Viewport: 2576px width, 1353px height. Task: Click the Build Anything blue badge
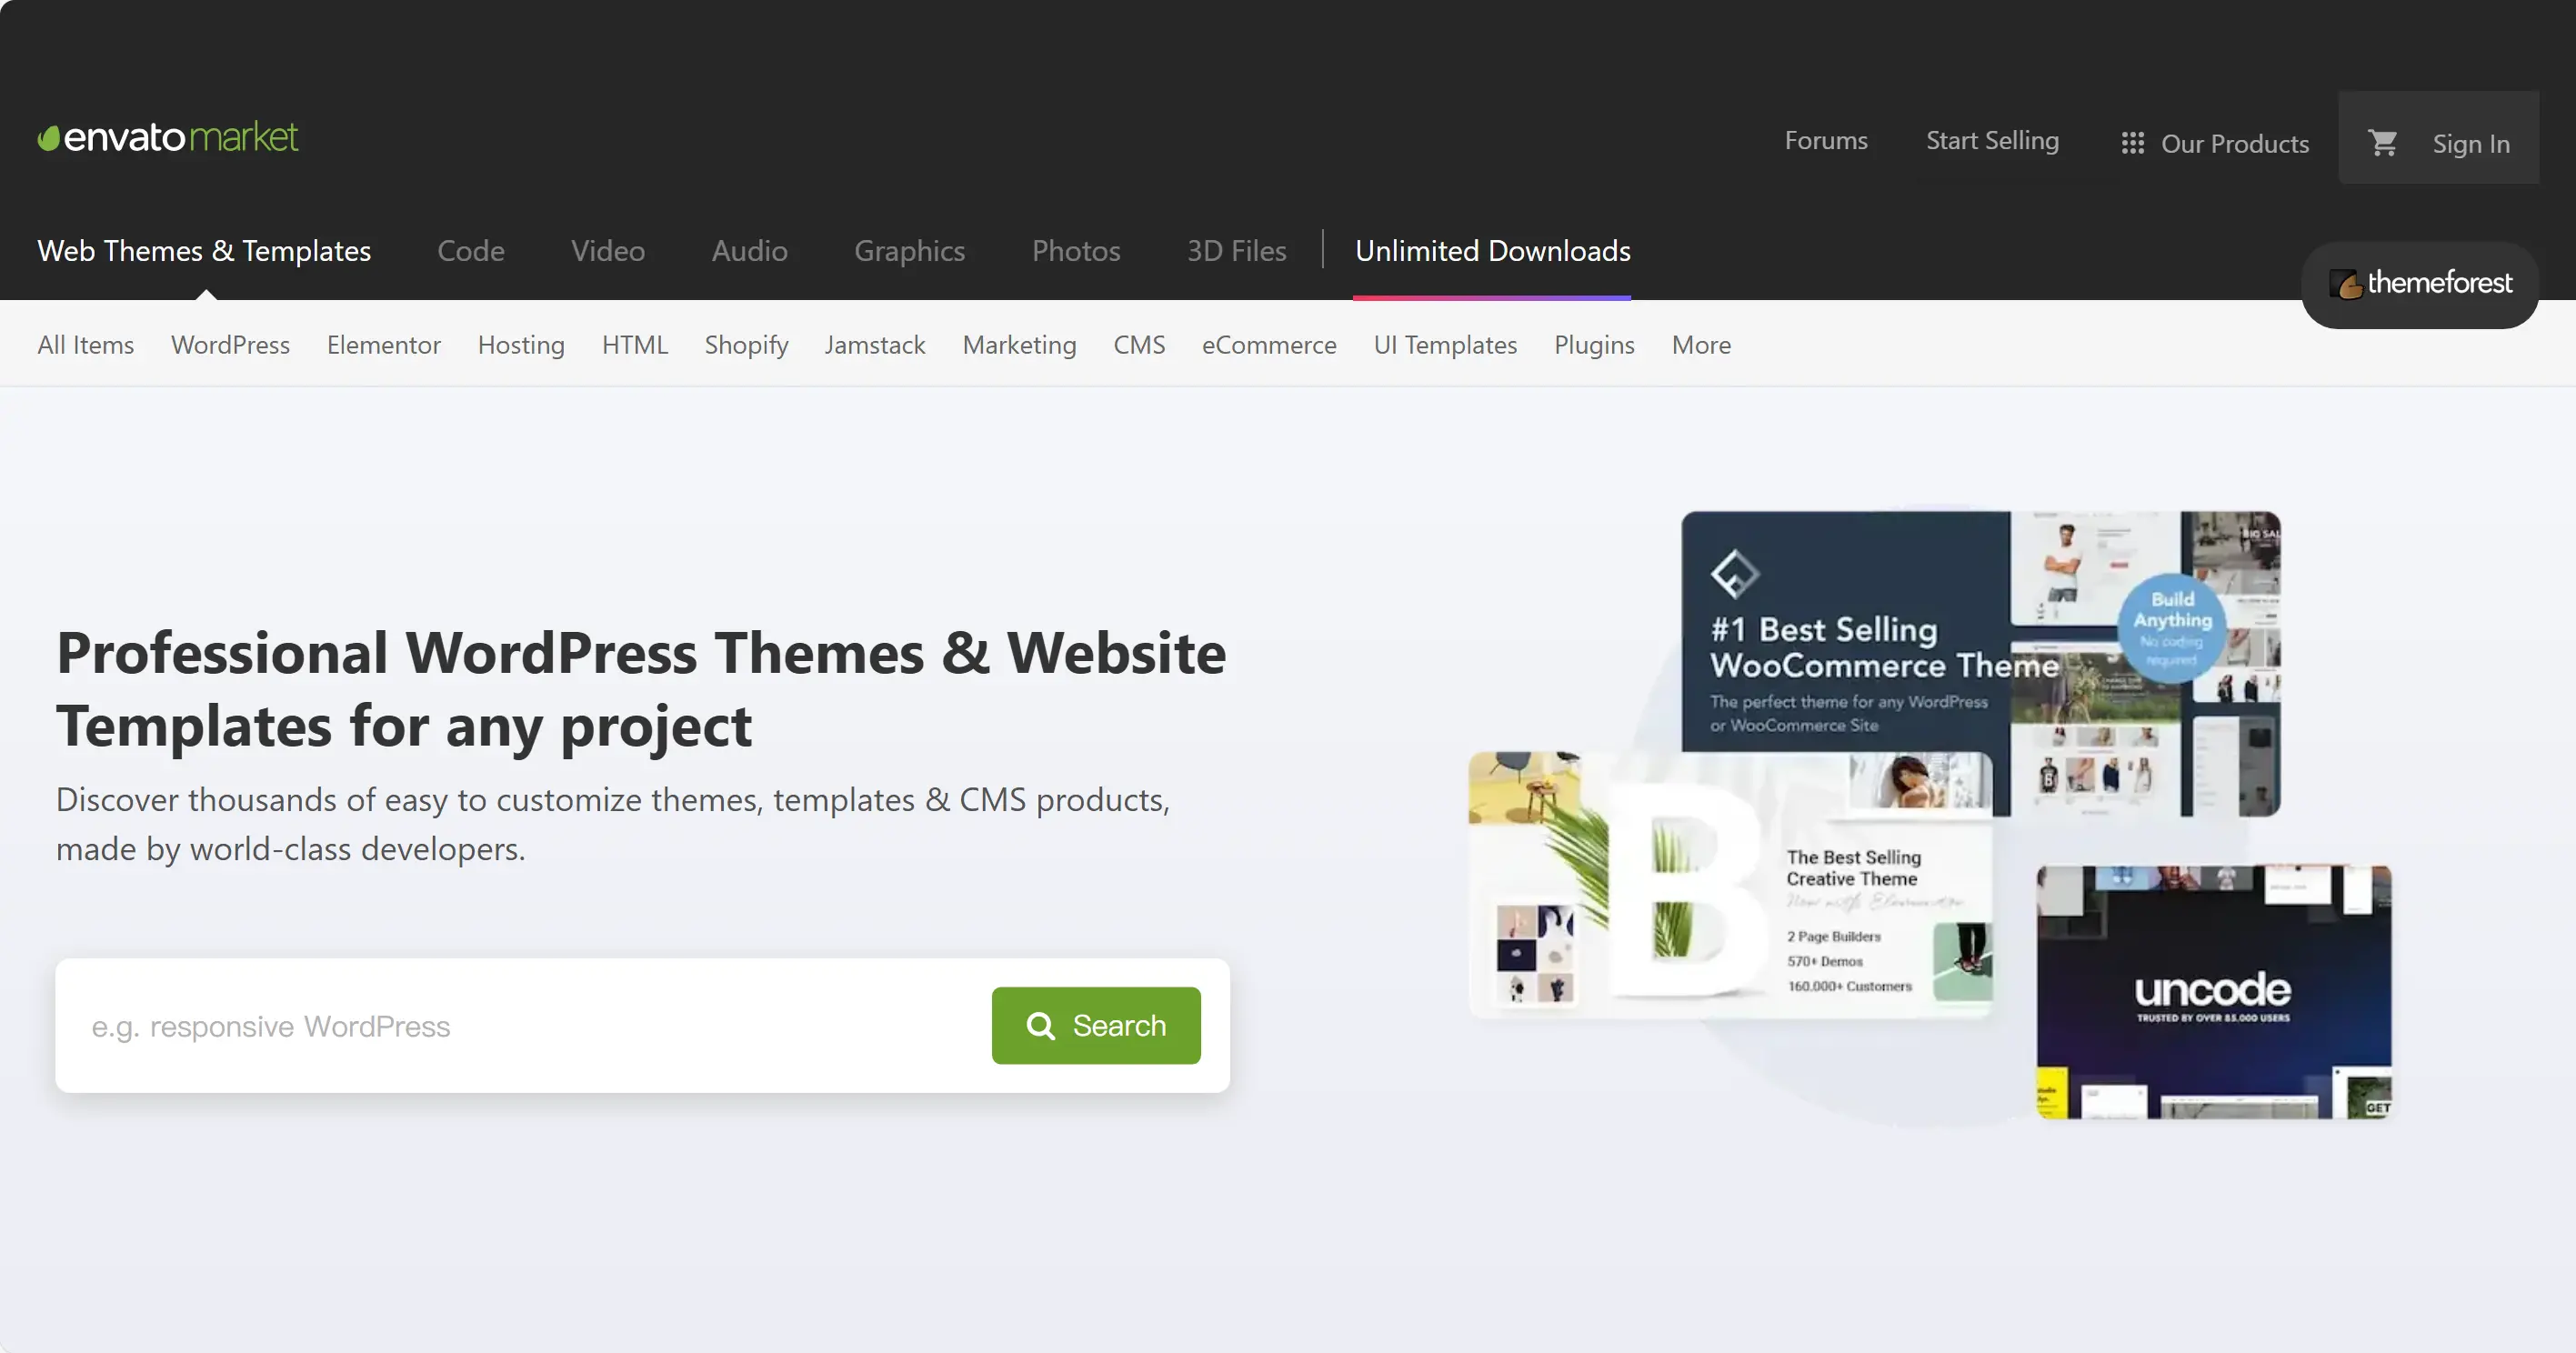coord(2172,628)
